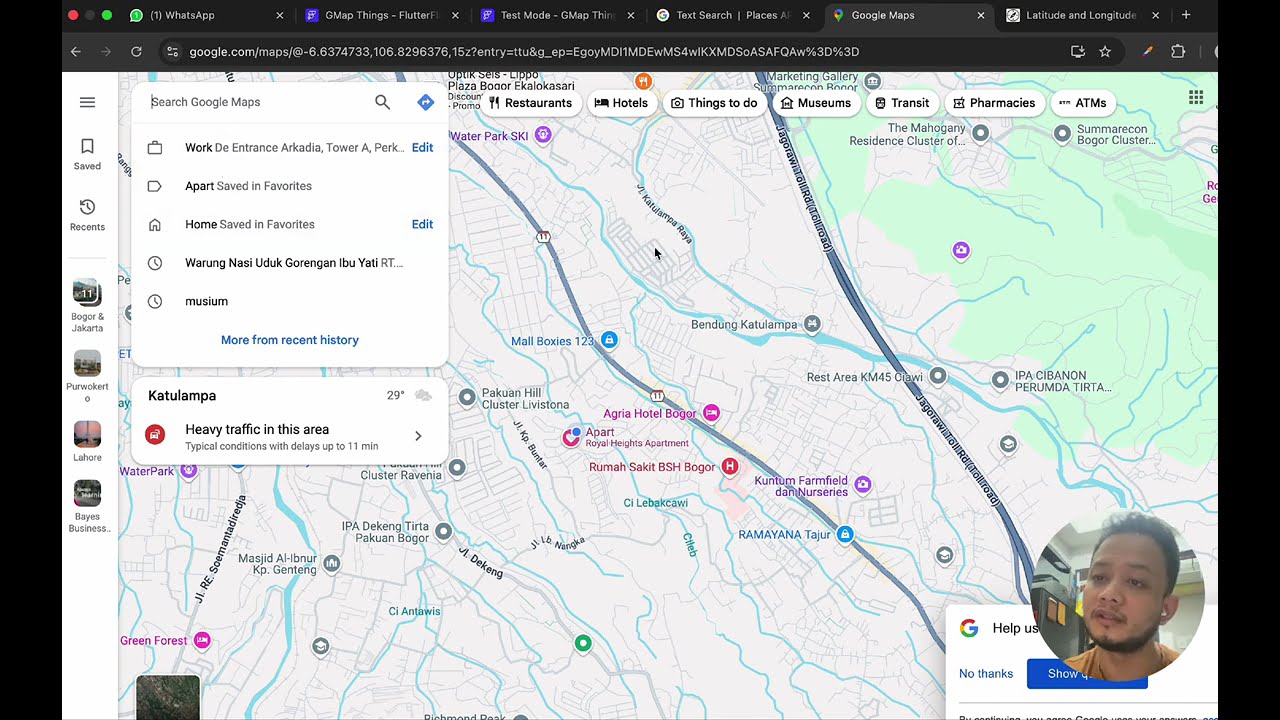
Task: Bookmark this page with the star icon
Action: (1105, 51)
